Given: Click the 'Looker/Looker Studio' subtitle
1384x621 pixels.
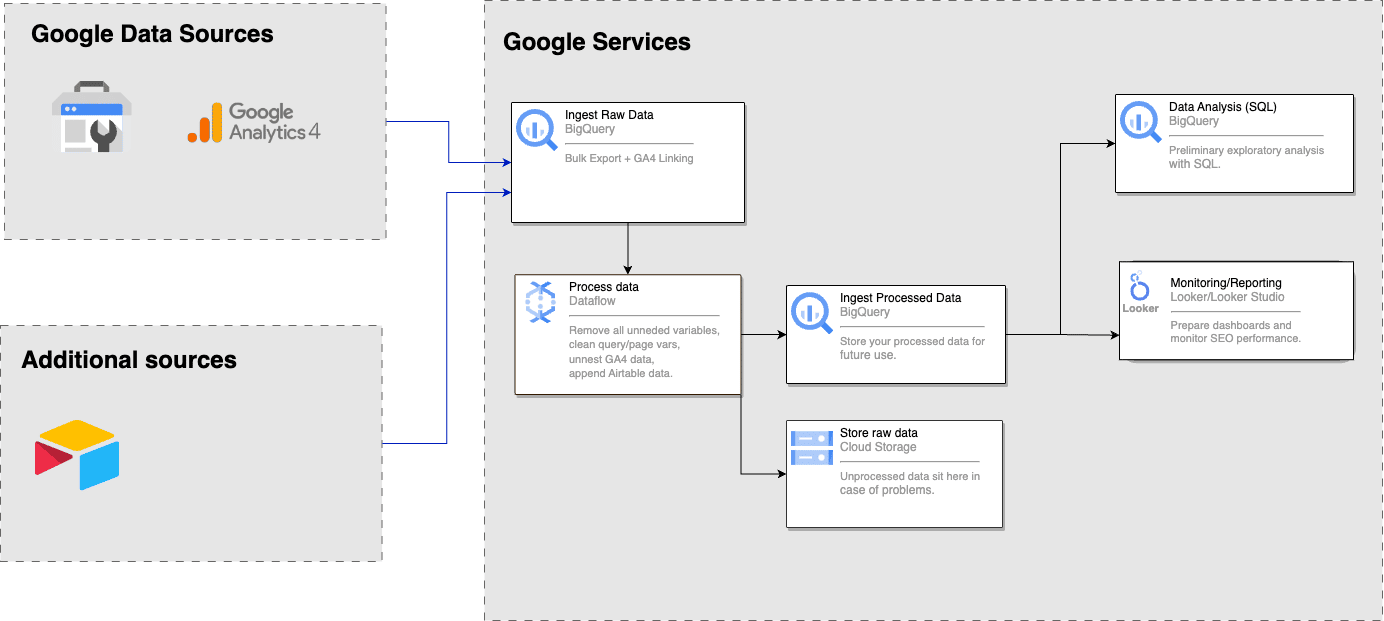Looking at the screenshot, I should [1228, 297].
